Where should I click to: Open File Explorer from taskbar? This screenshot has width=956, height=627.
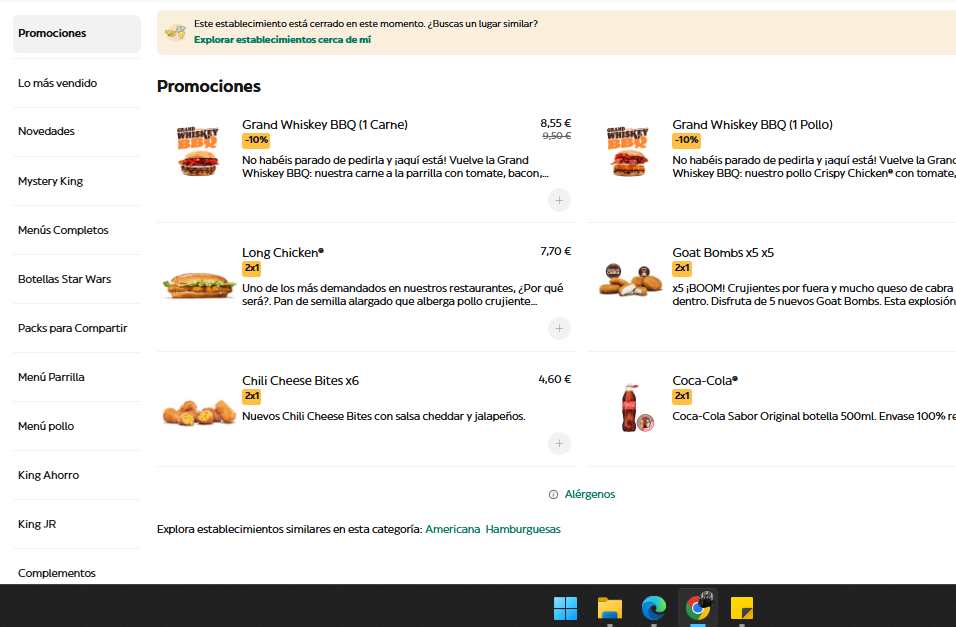pyautogui.click(x=609, y=608)
